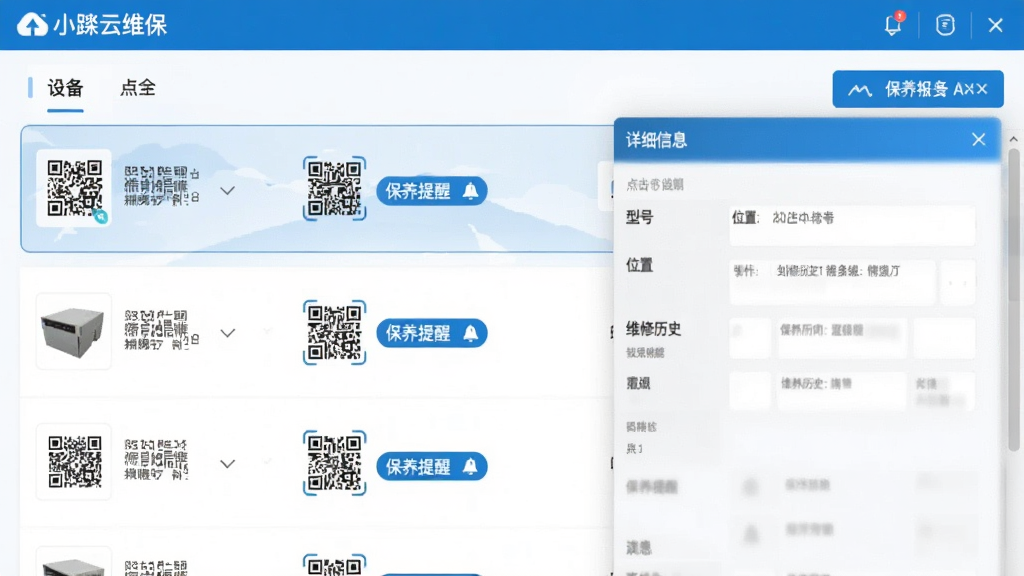Viewport: 1024px width, 576px height.
Task: Open the 保养报务 report button
Action: [x=918, y=89]
